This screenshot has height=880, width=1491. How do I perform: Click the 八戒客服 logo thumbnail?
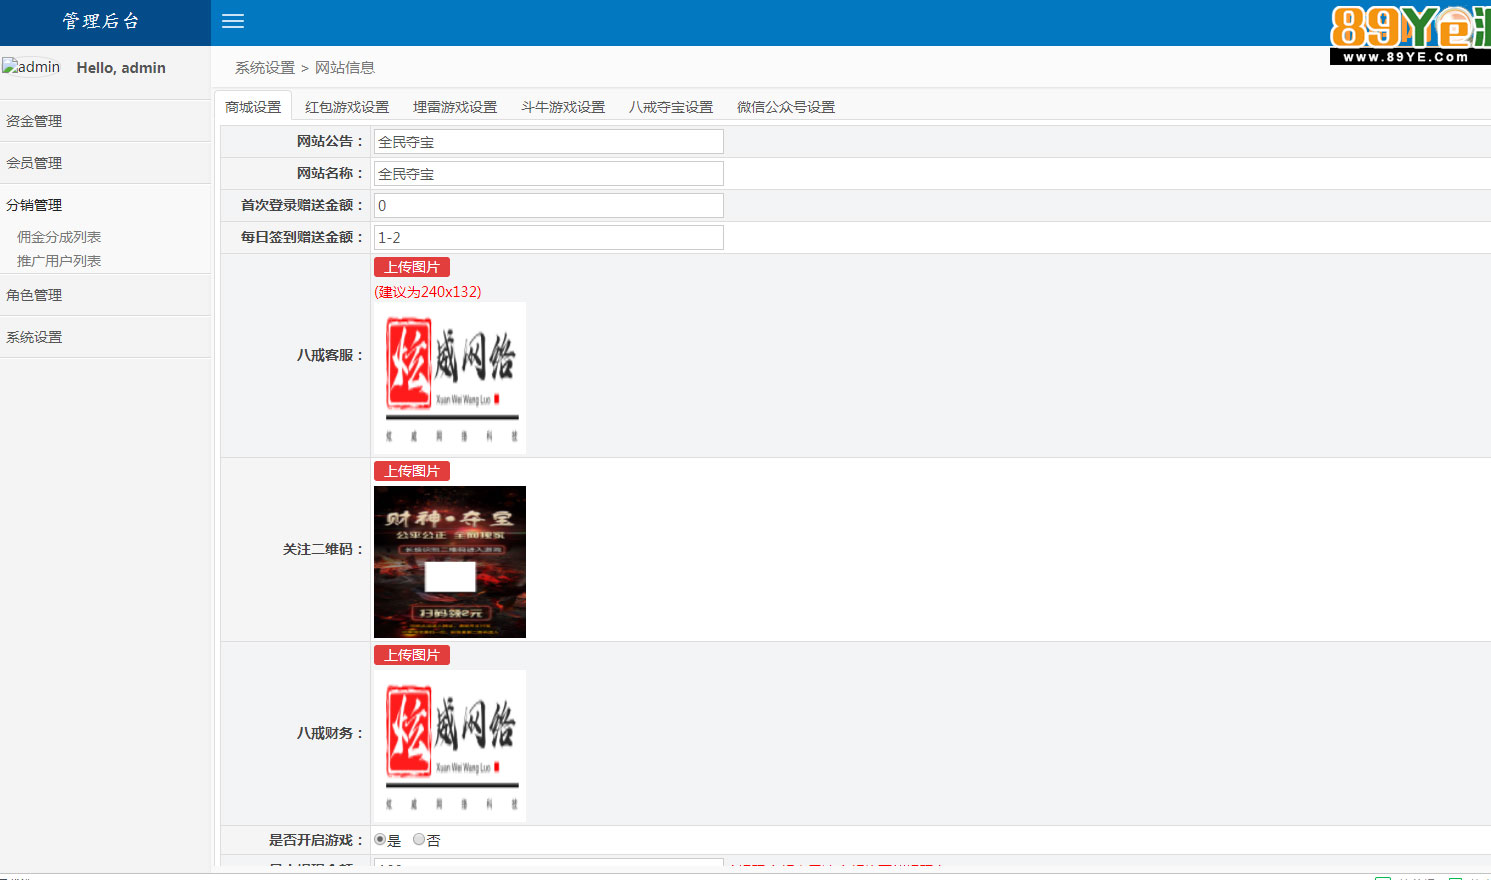click(x=450, y=378)
